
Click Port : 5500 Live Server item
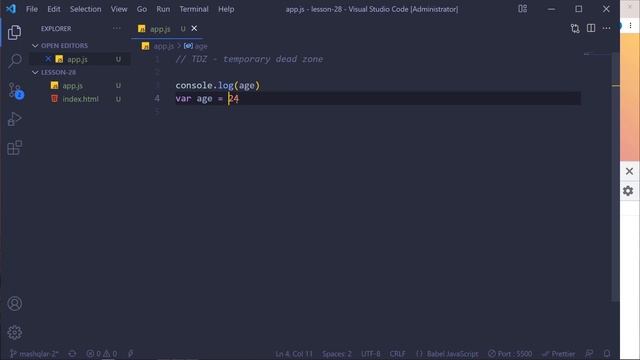point(510,353)
